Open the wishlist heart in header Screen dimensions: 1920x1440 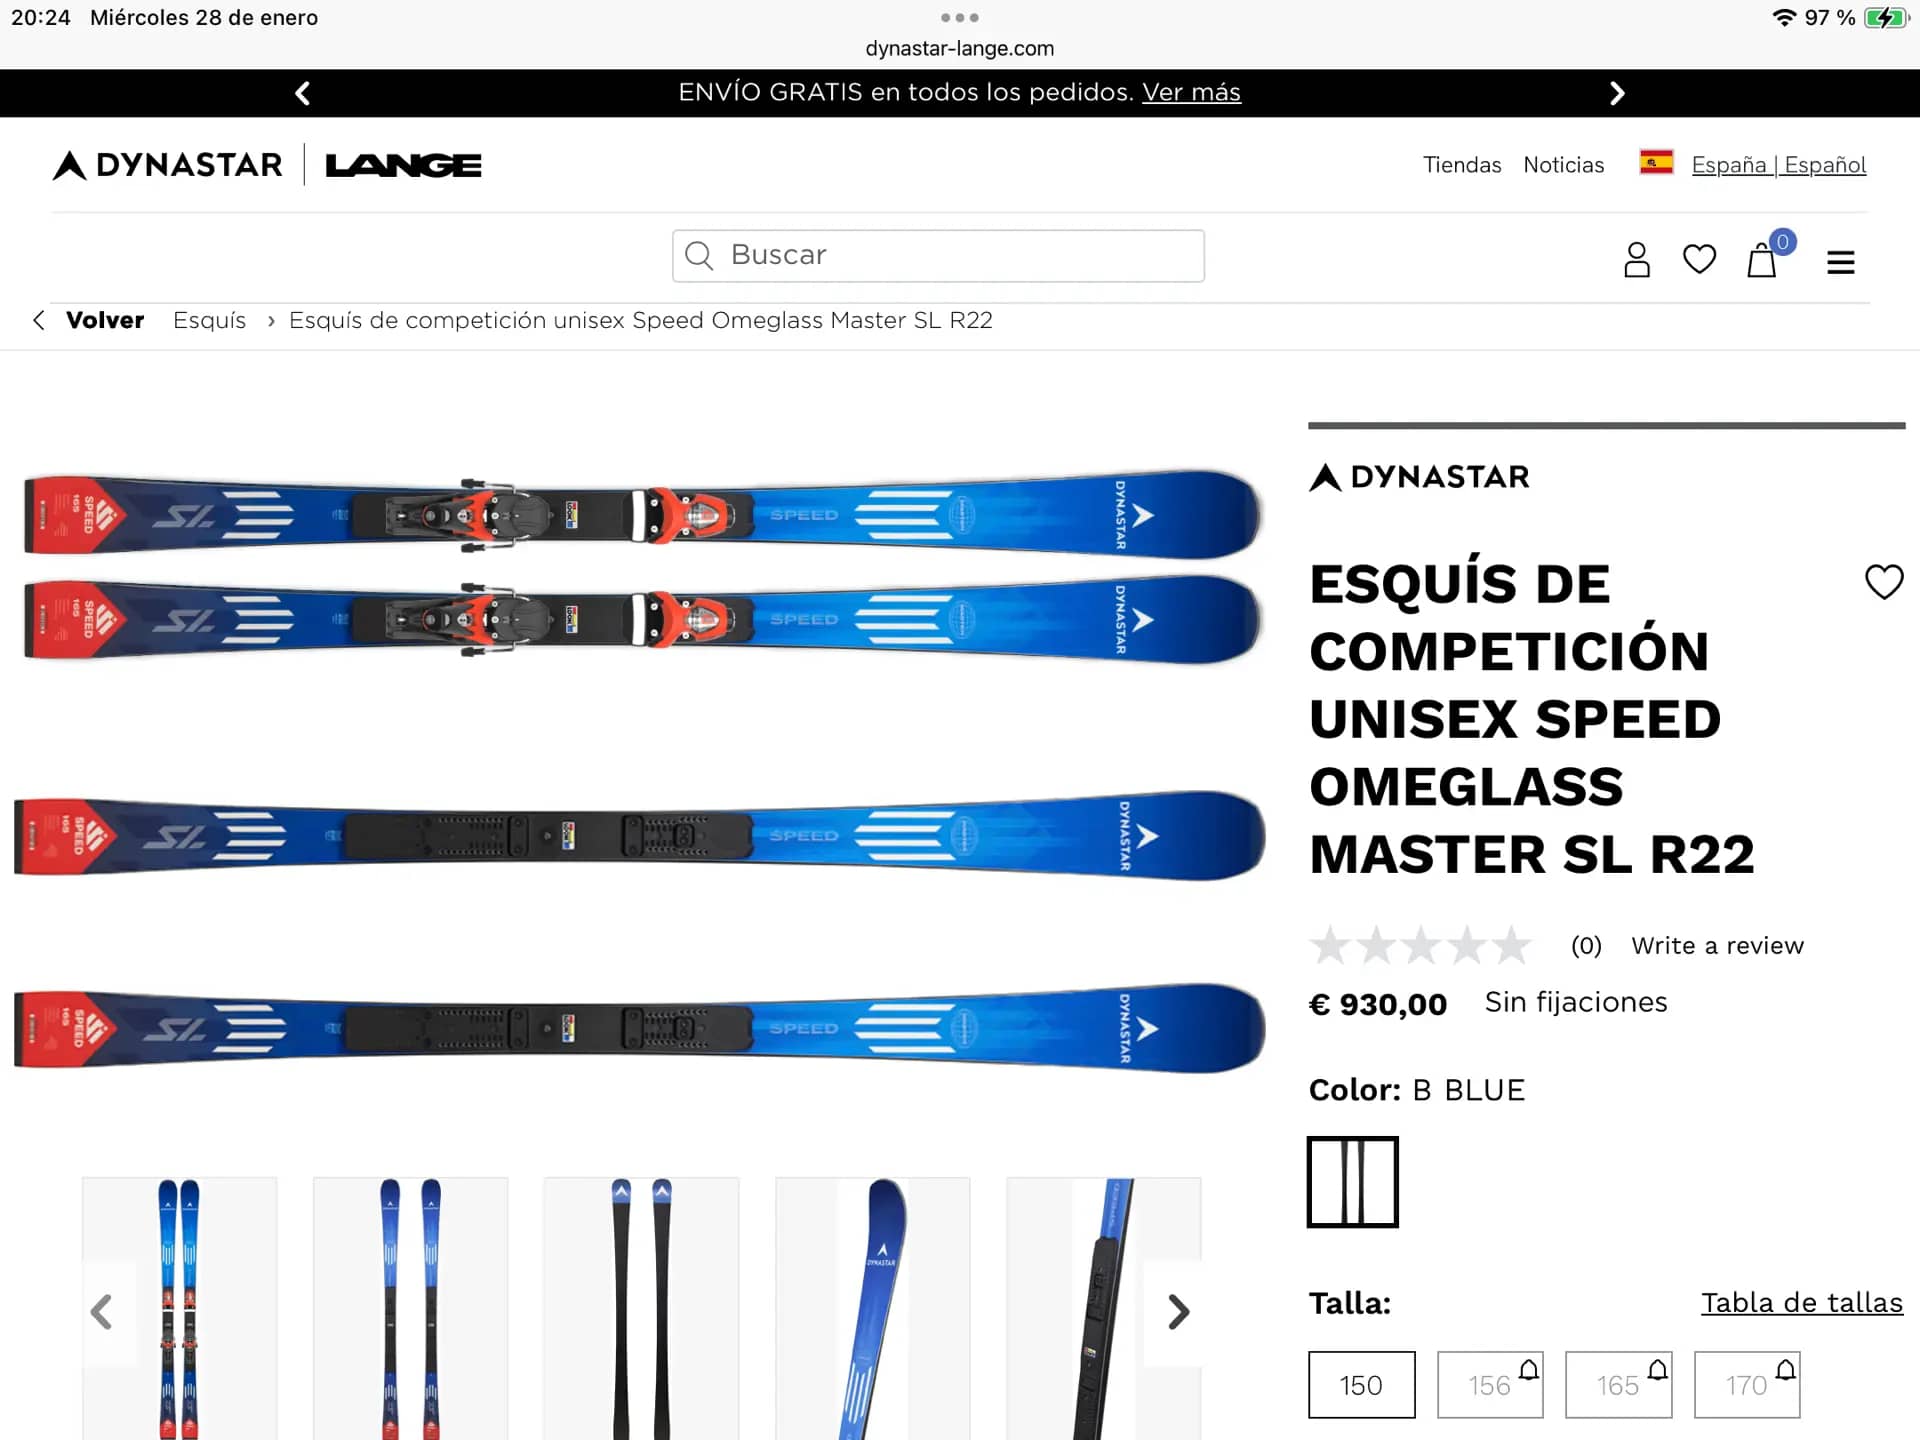(x=1699, y=260)
